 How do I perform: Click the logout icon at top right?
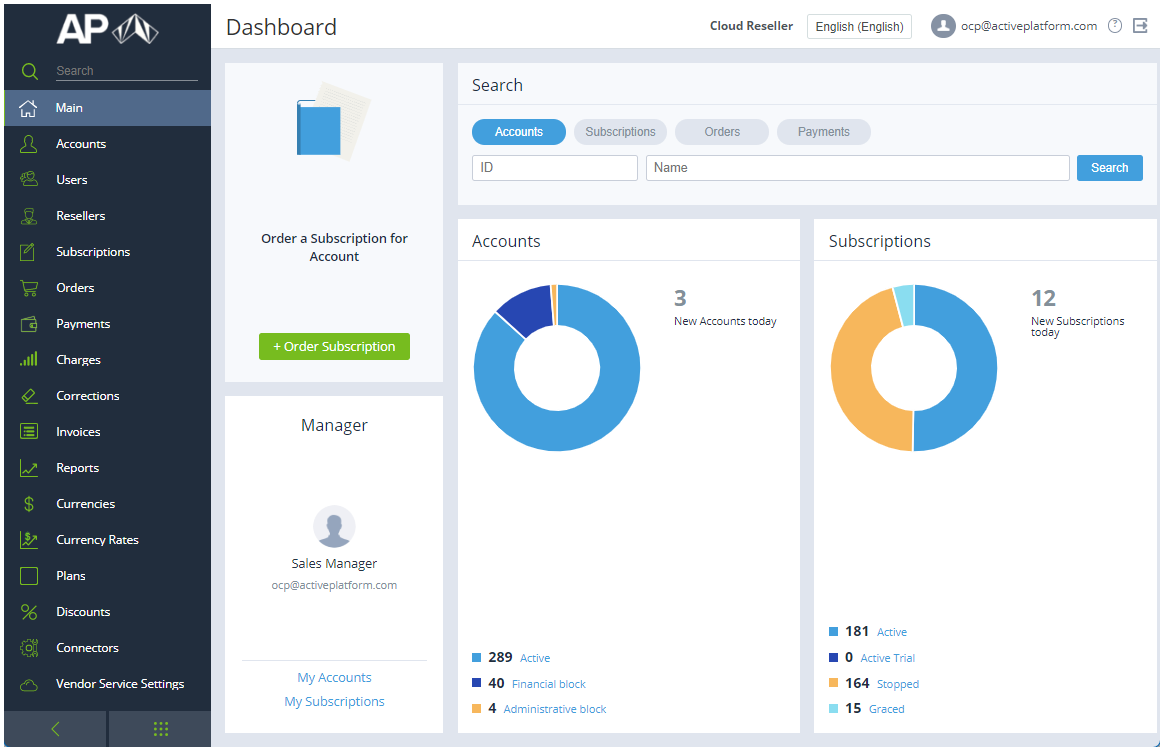pos(1141,25)
